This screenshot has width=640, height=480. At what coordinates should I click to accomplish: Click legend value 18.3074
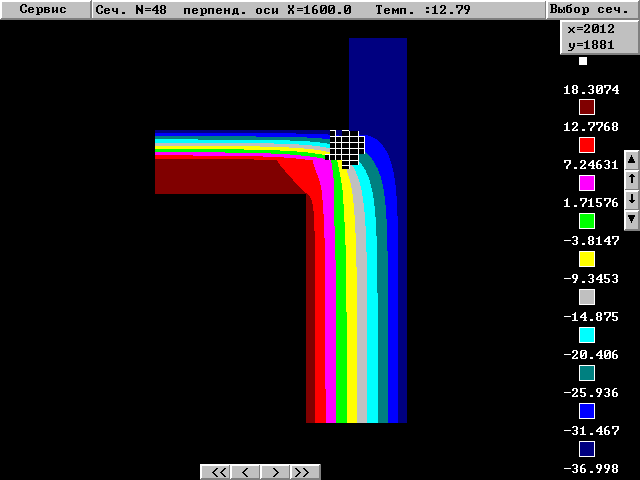tap(591, 90)
